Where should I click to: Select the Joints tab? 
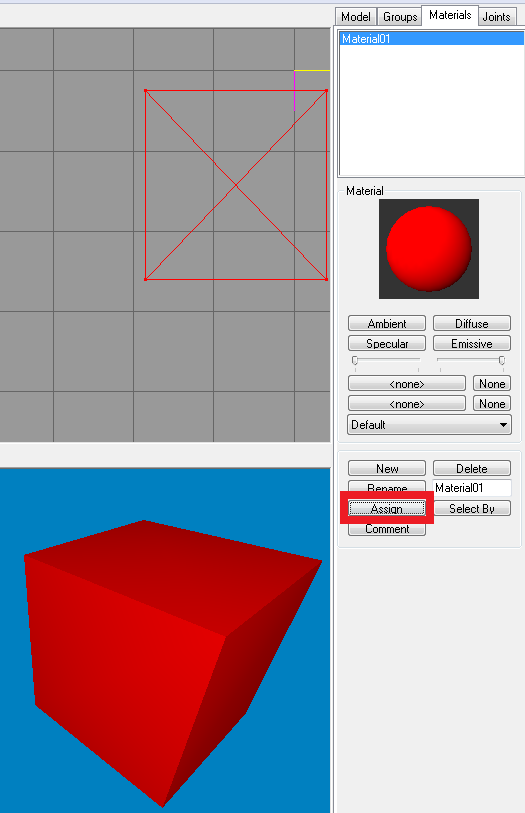click(x=496, y=17)
